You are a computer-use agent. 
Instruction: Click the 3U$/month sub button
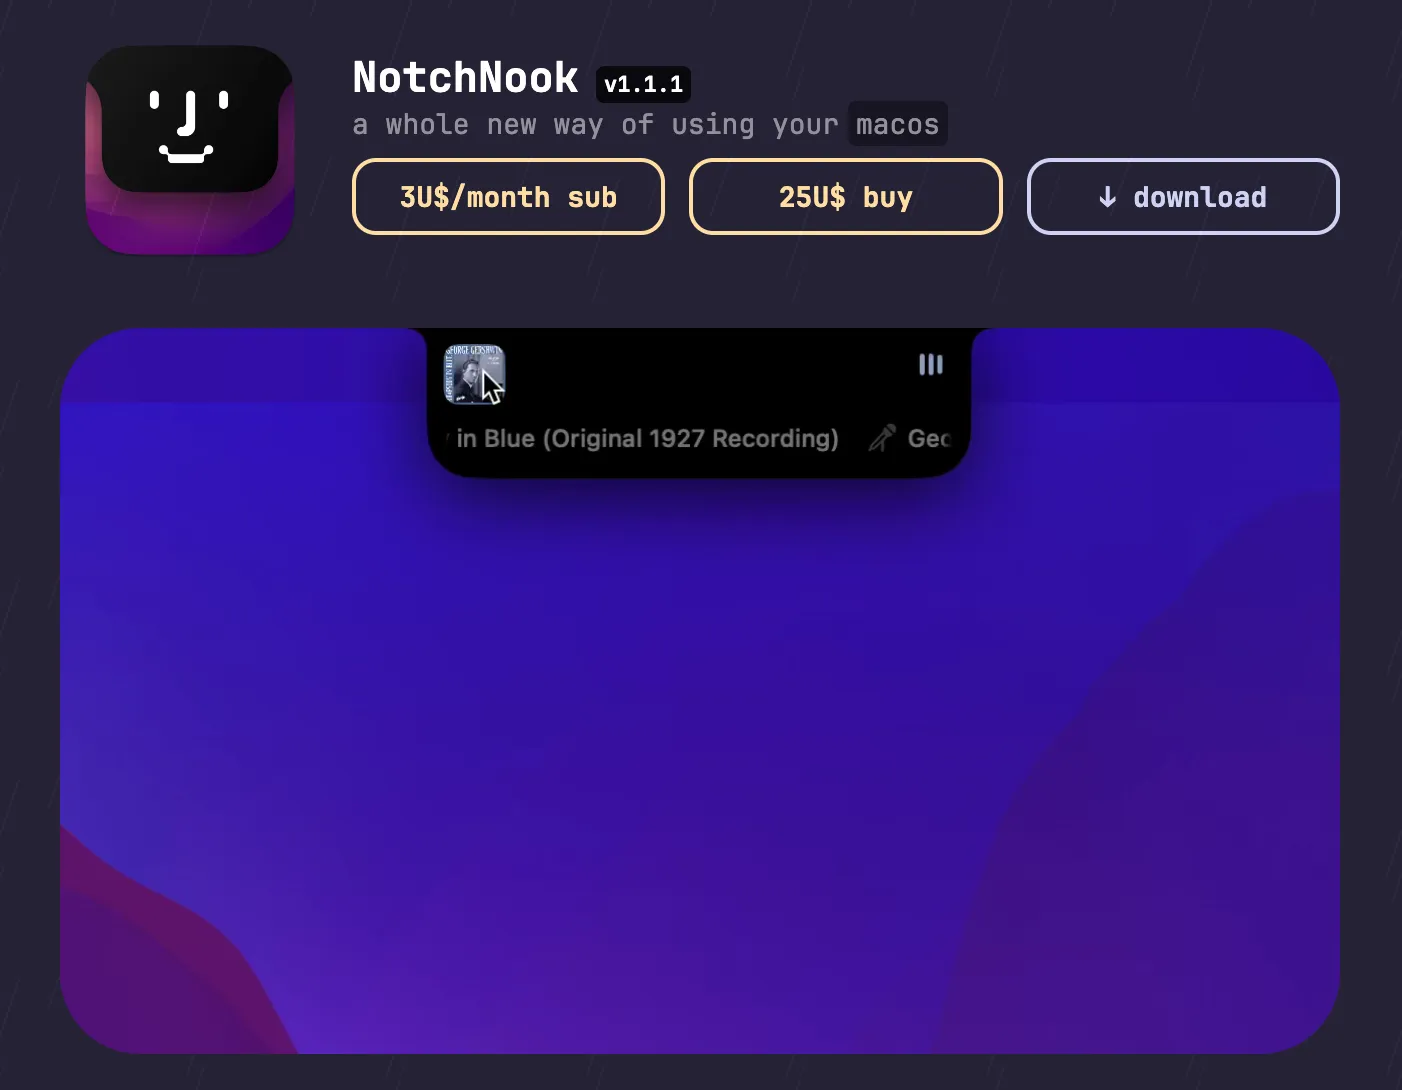[508, 197]
